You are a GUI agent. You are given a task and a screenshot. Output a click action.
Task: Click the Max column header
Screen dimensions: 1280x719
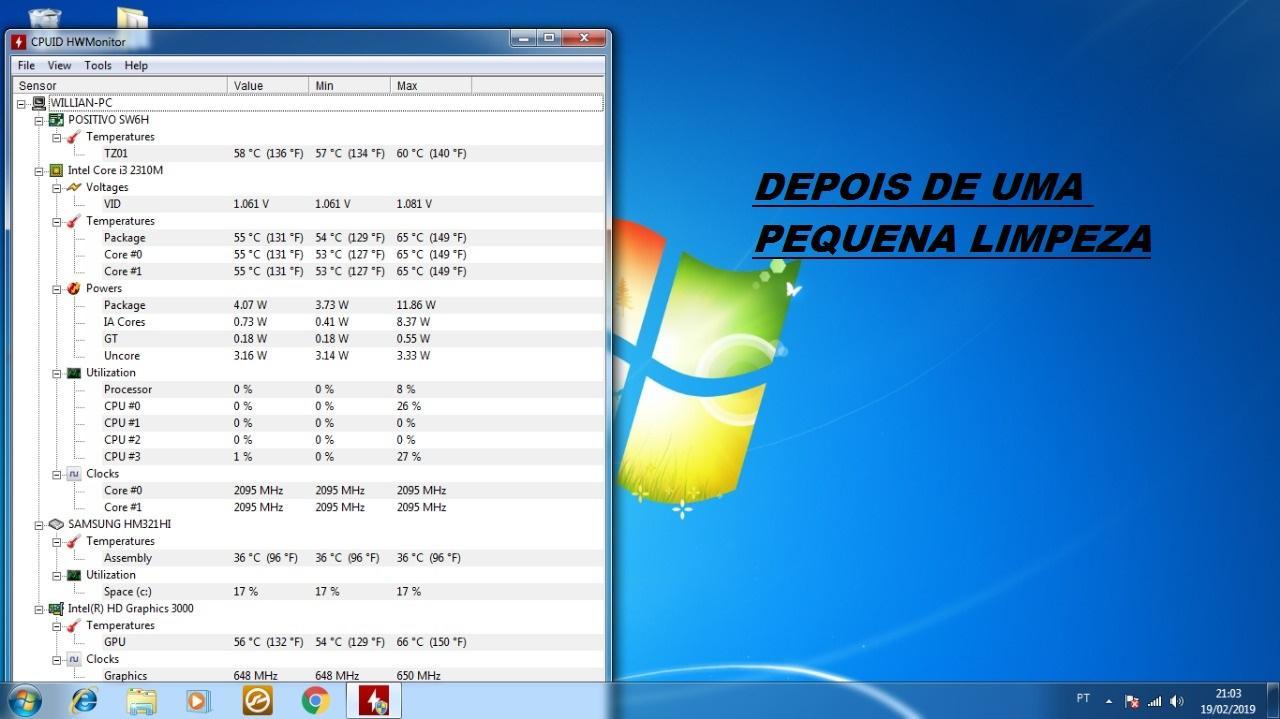coord(431,85)
